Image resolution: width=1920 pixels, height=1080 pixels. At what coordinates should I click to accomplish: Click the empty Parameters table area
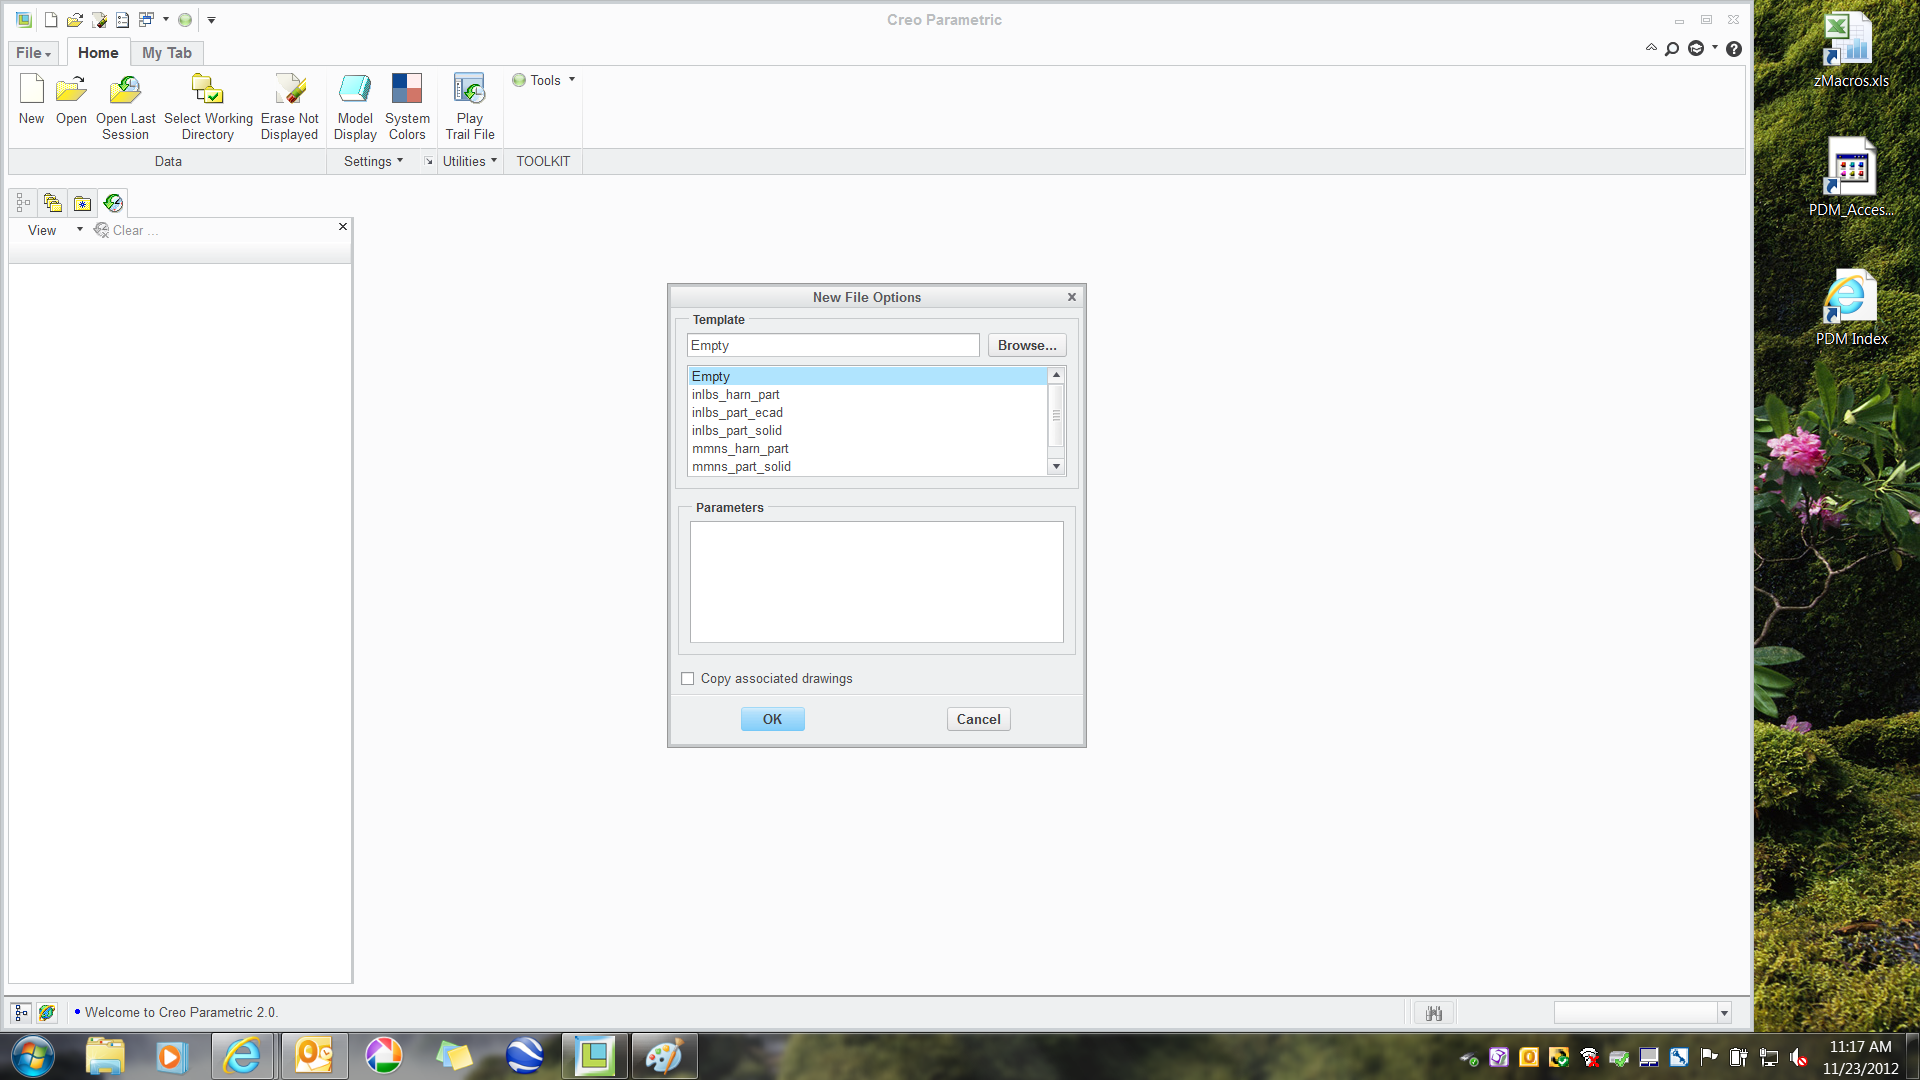point(876,582)
